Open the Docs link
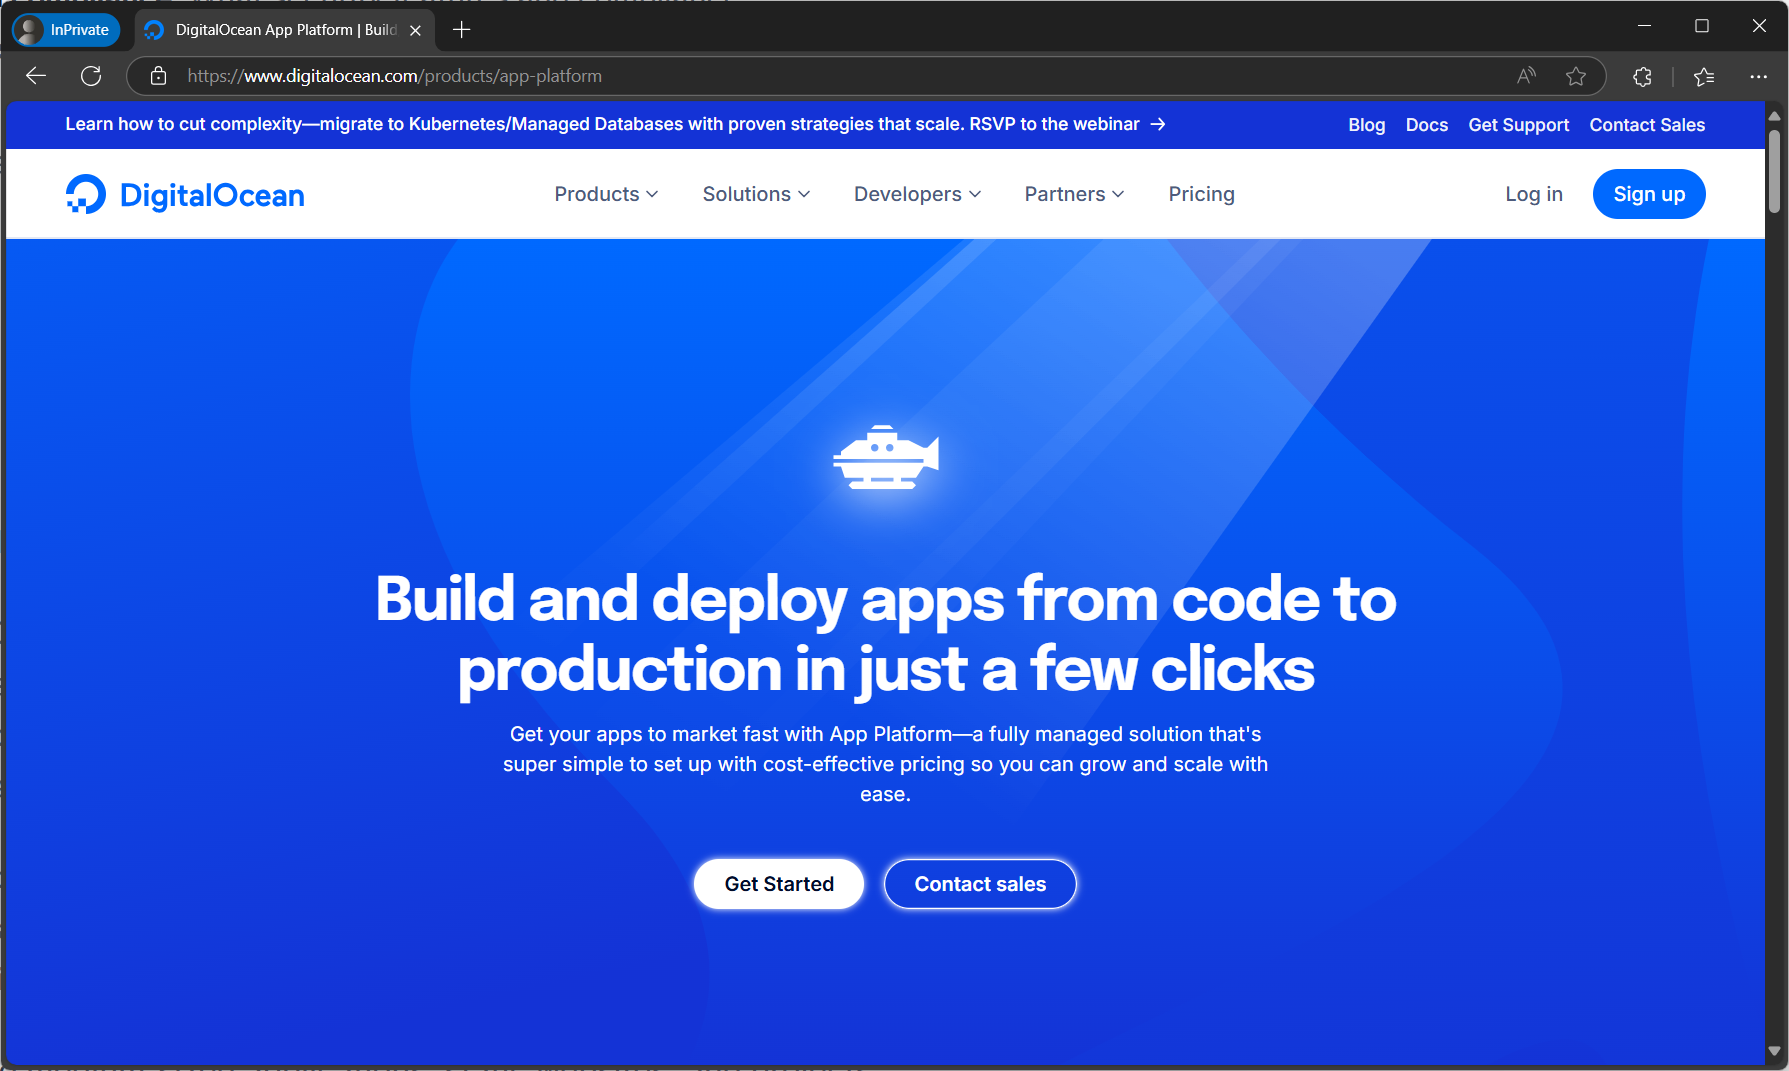1789x1071 pixels. 1426,125
